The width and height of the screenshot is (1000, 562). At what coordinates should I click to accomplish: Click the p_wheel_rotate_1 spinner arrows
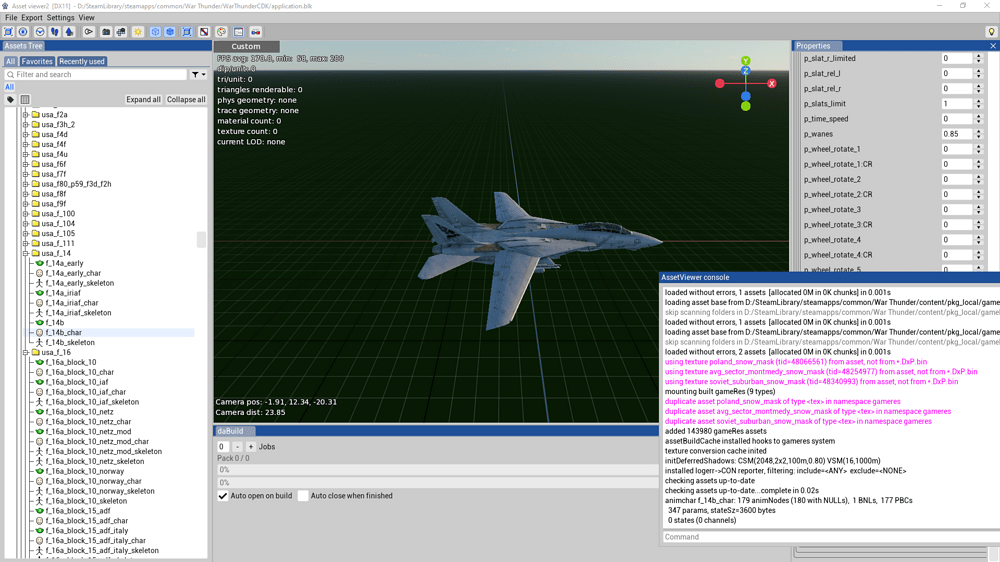point(978,149)
